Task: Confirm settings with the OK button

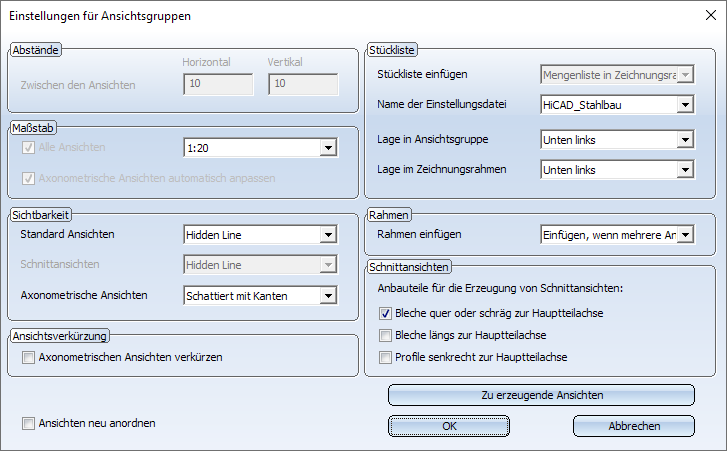Action: click(x=449, y=426)
